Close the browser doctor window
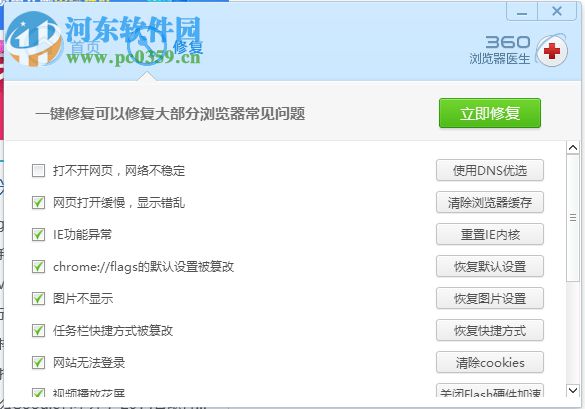The image size is (585, 409). pyautogui.click(x=557, y=12)
